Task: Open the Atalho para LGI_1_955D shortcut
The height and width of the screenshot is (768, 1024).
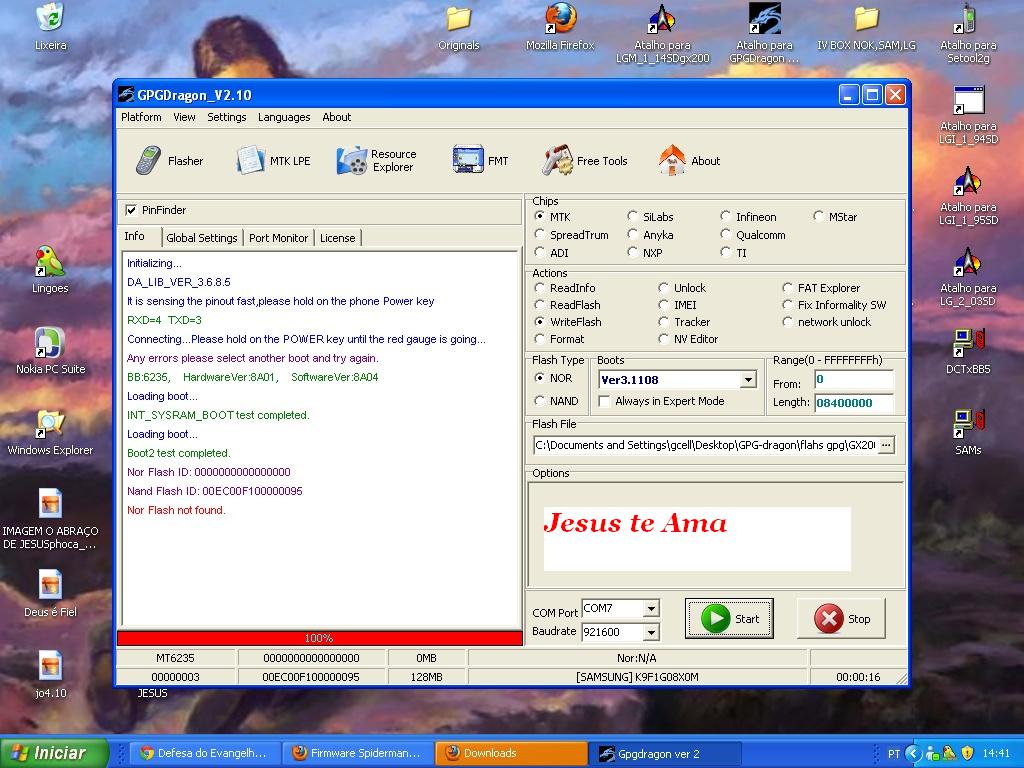Action: tap(968, 196)
